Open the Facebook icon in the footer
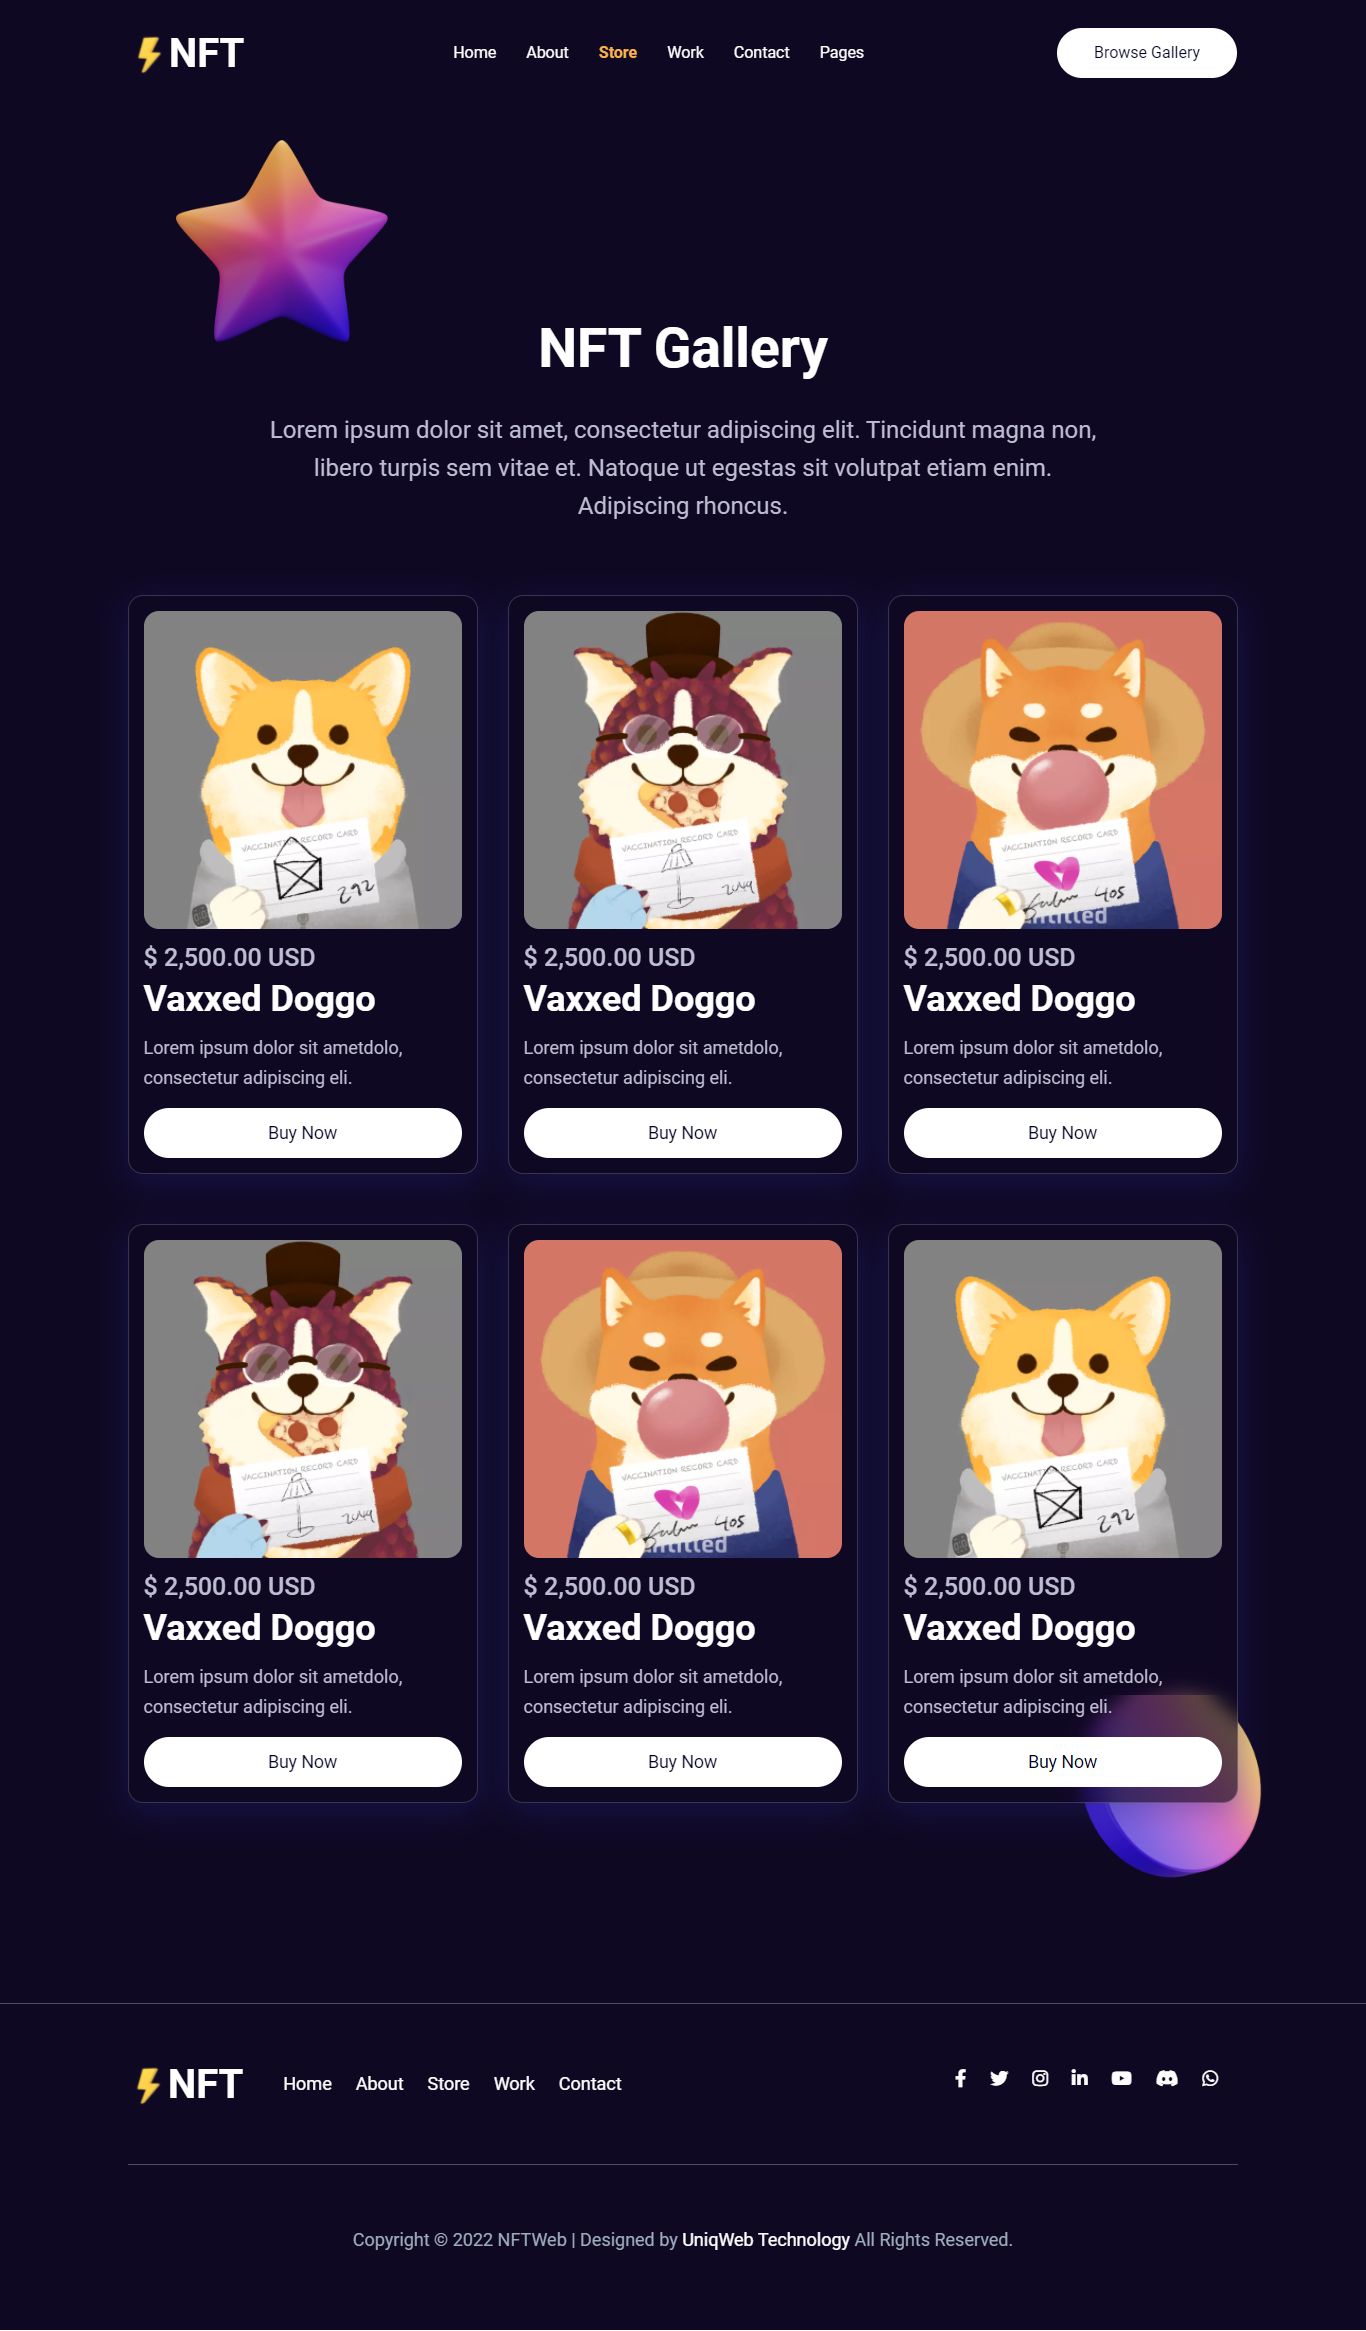 [960, 2078]
